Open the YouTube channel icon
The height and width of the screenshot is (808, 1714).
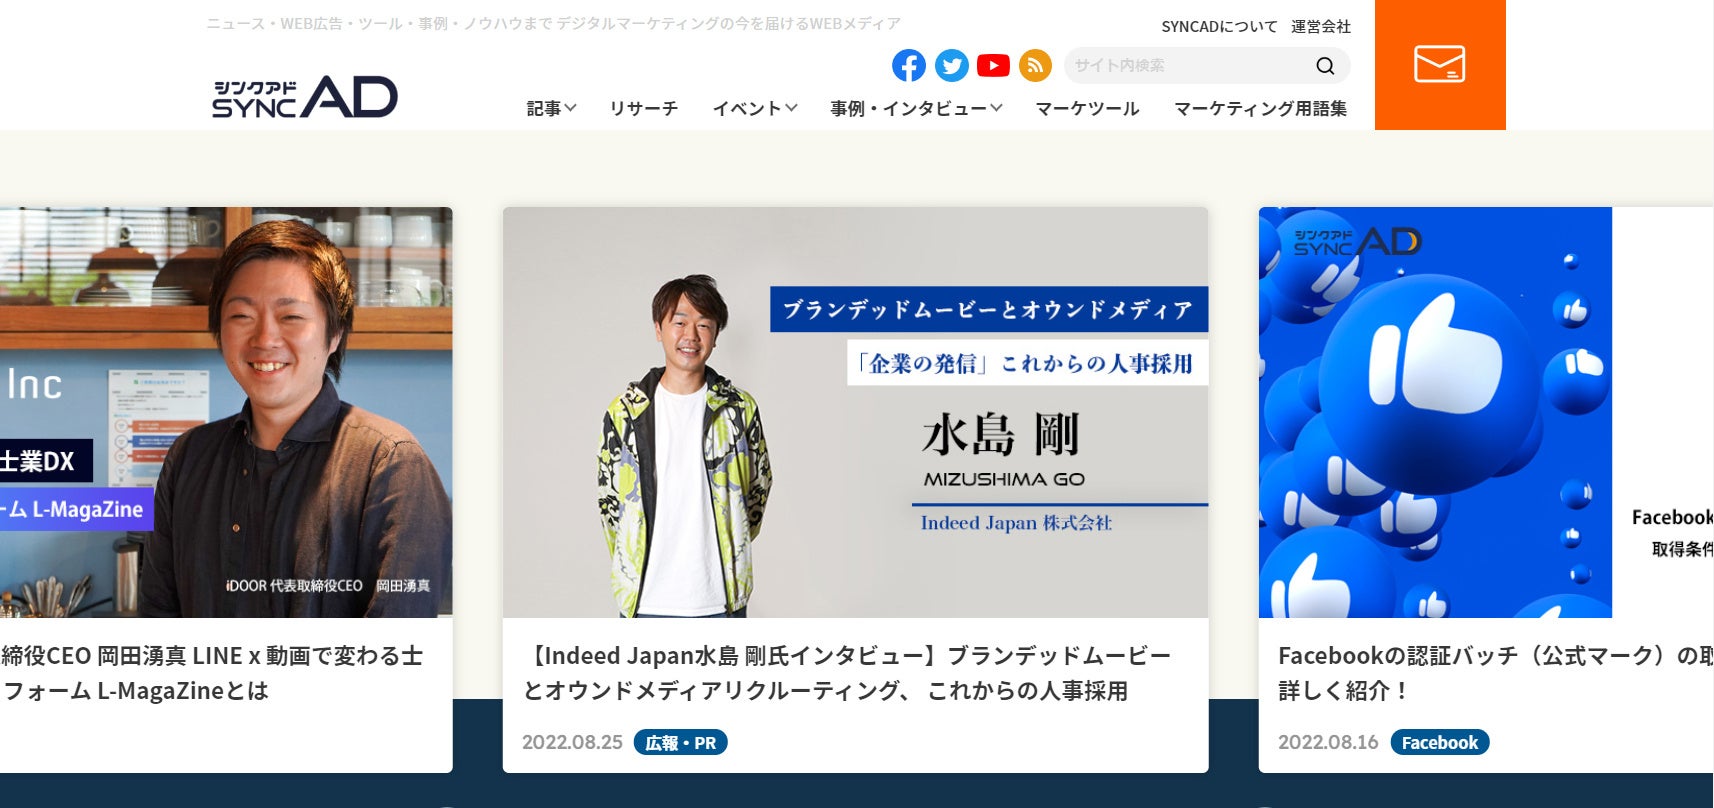point(993,66)
